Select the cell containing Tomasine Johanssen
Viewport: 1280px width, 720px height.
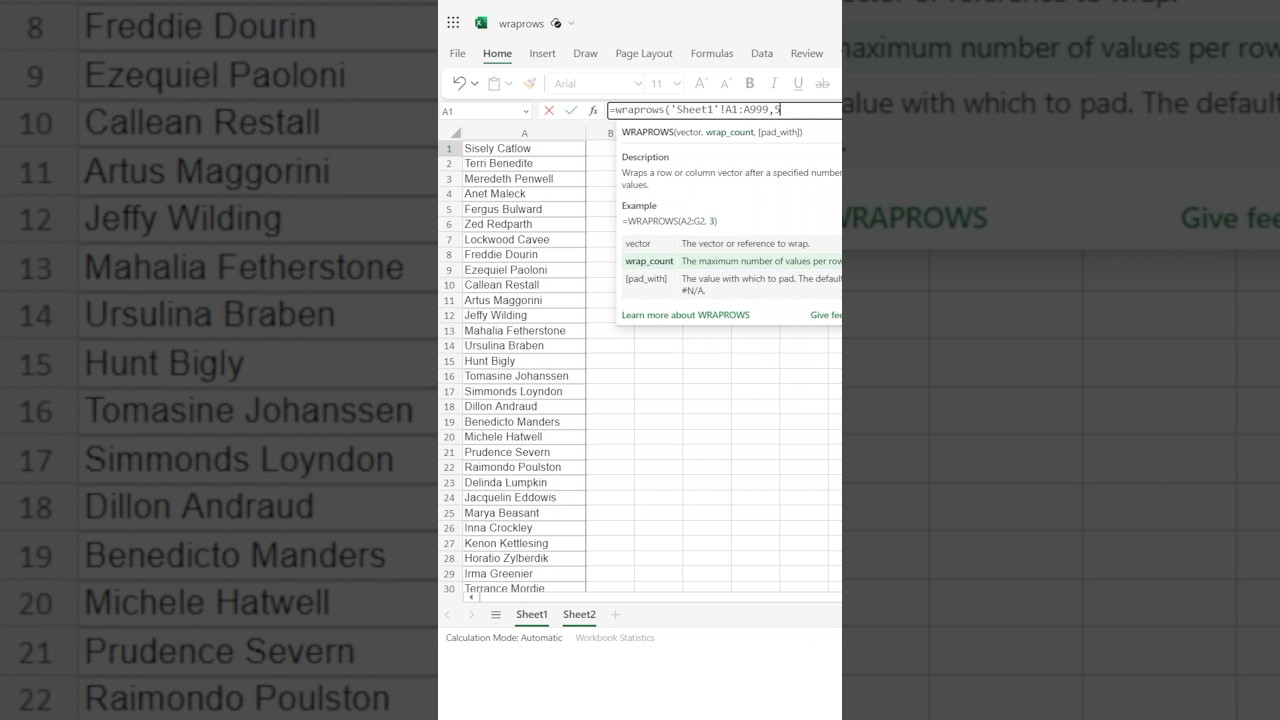pyautogui.click(x=524, y=376)
